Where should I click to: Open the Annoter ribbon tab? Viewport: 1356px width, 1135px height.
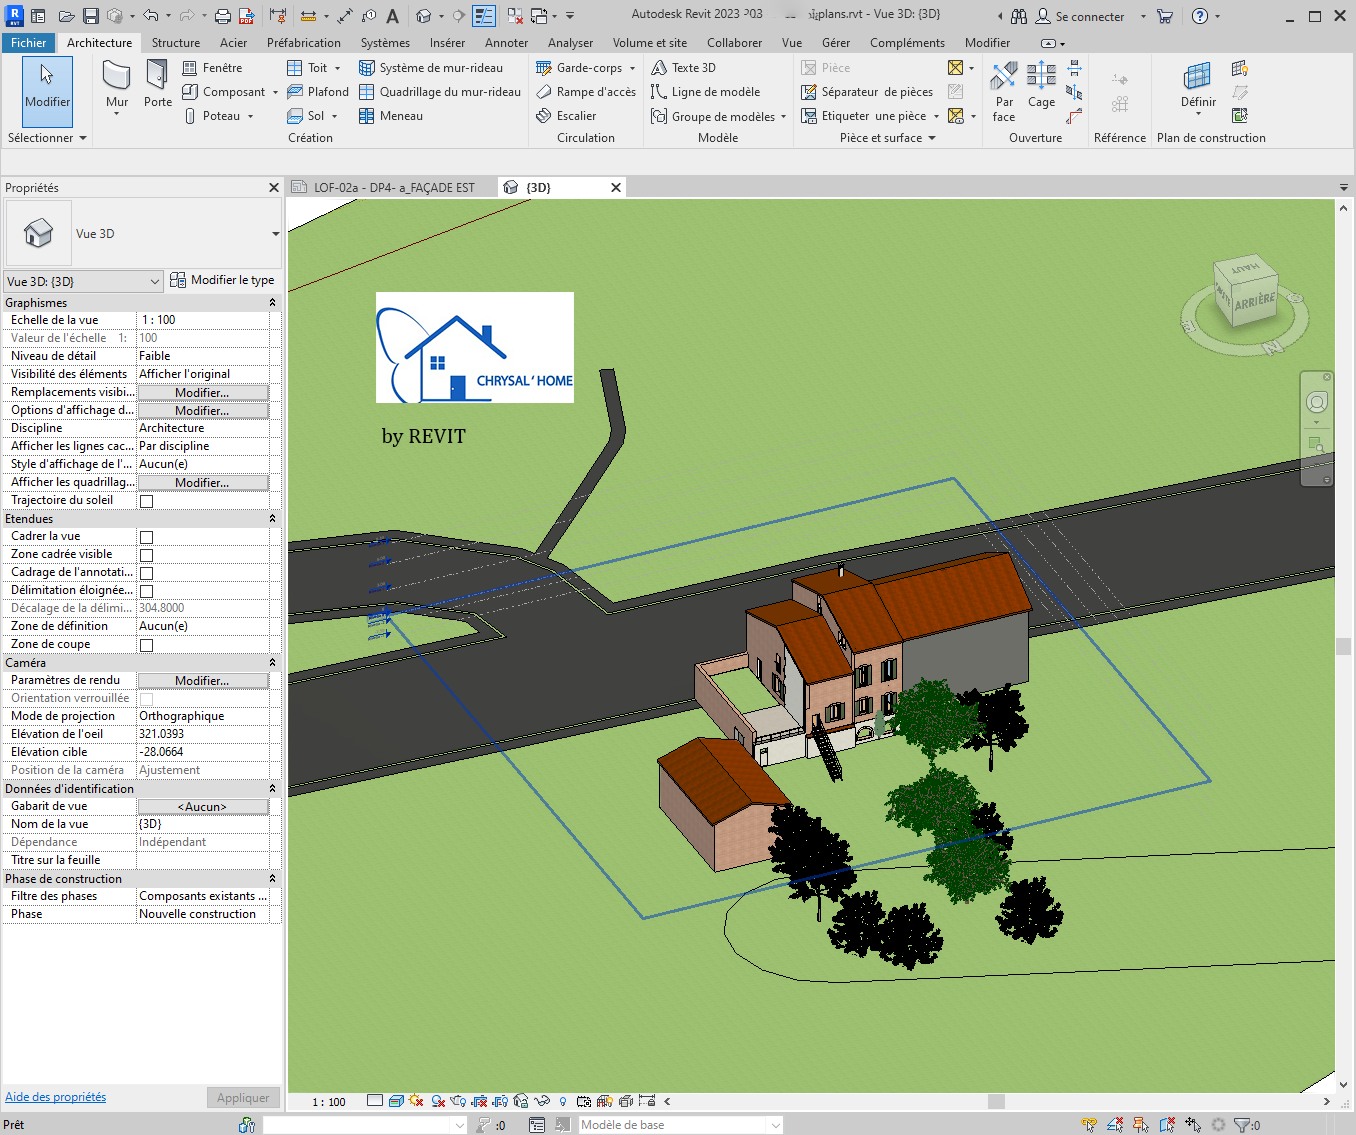point(506,43)
